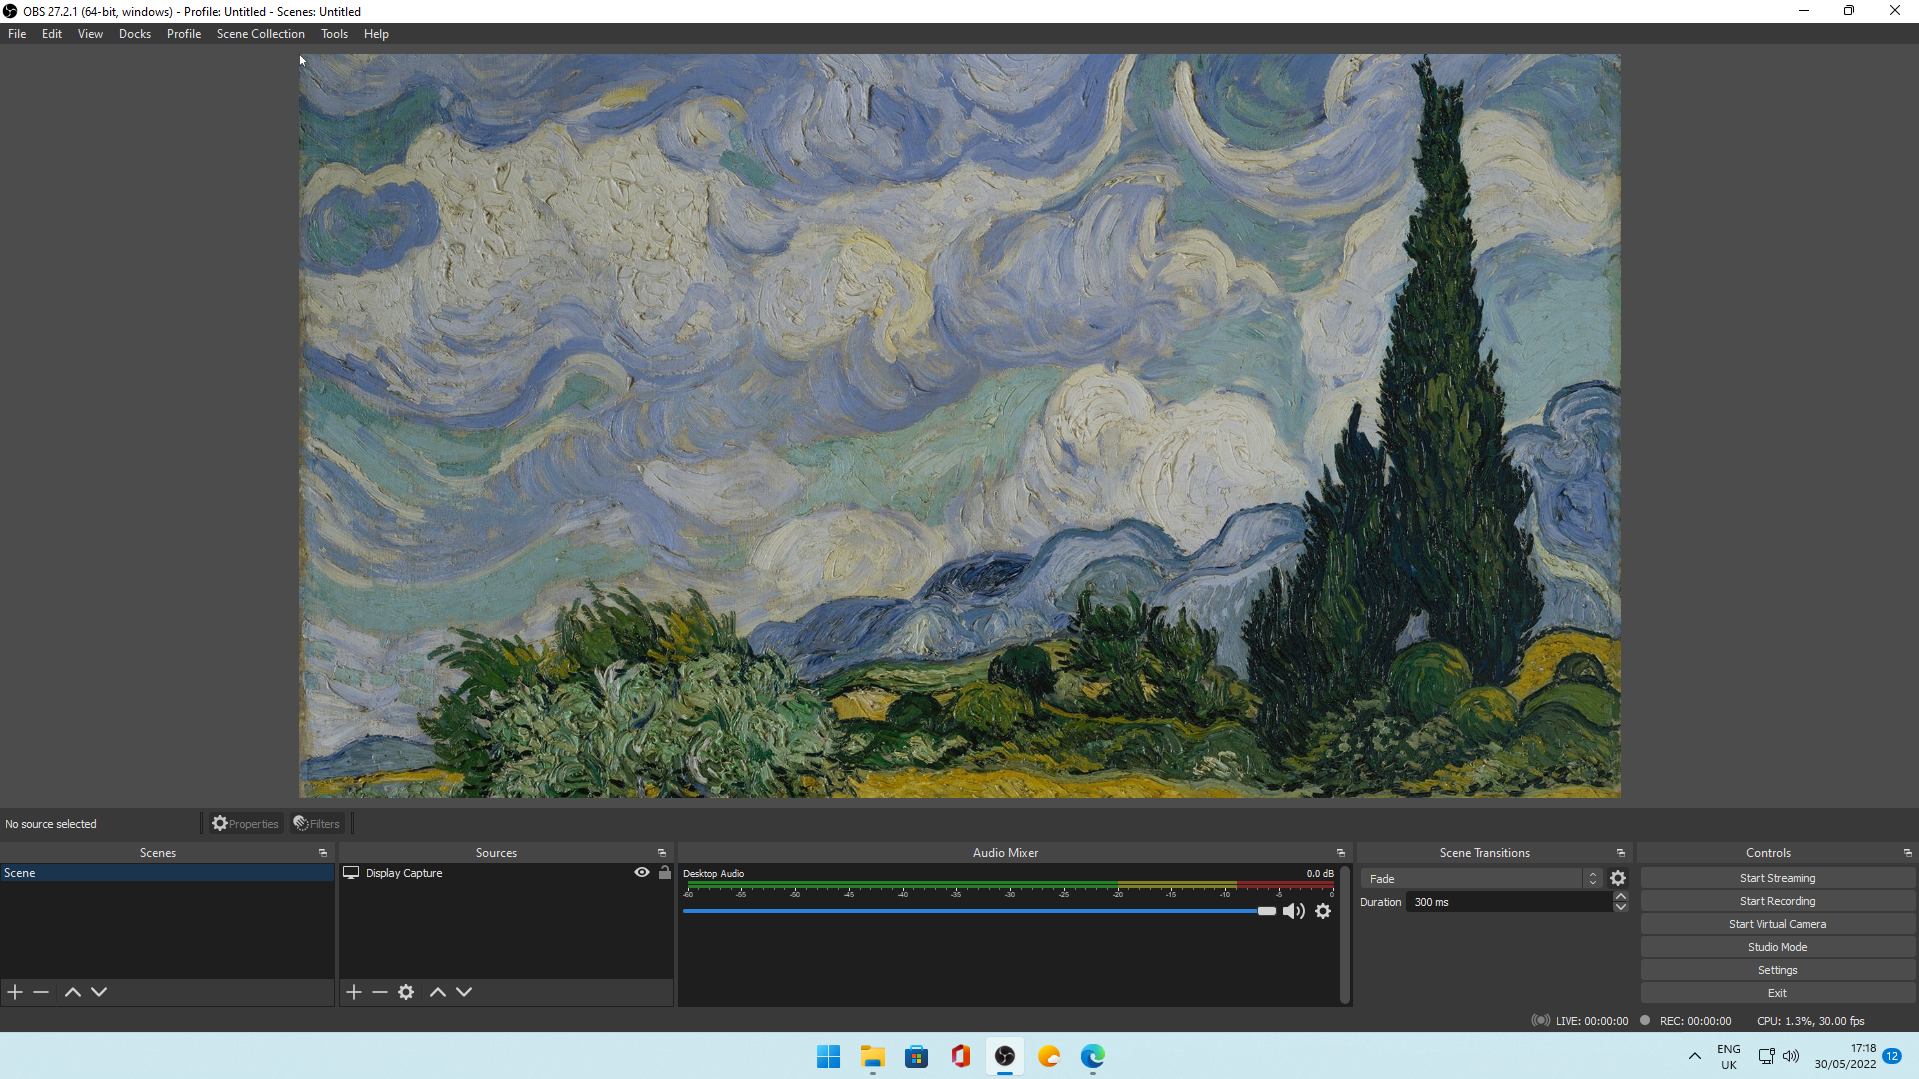Add a new scene with plus icon

coord(15,992)
